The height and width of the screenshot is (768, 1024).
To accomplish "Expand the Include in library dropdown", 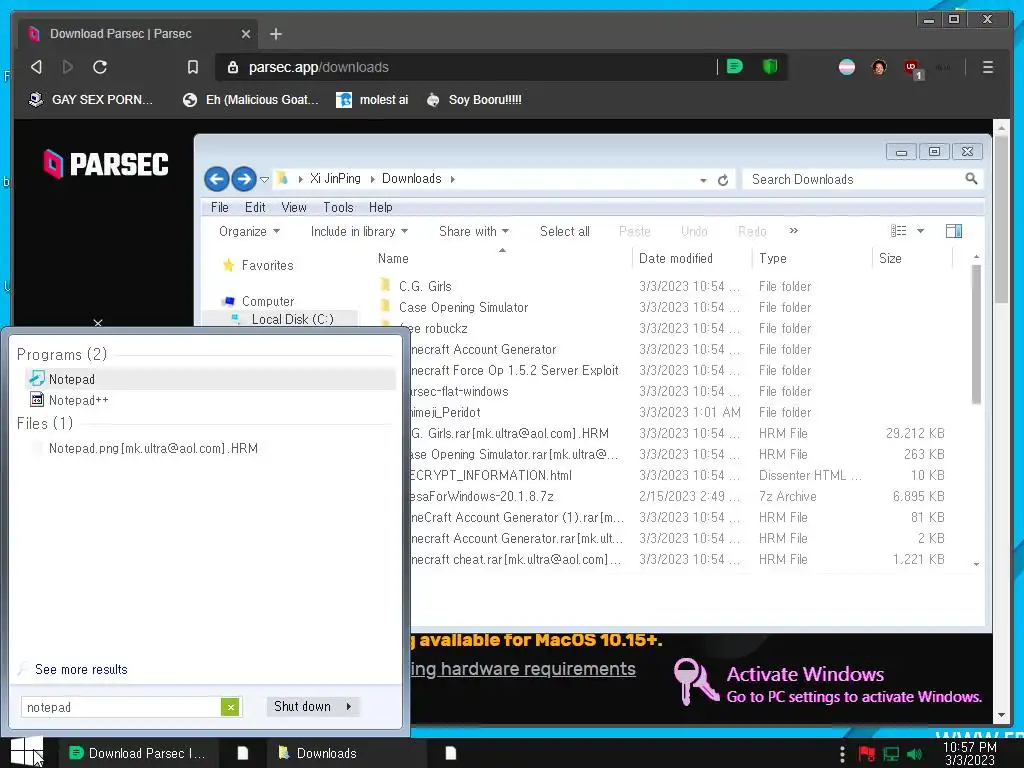I will pyautogui.click(x=359, y=231).
